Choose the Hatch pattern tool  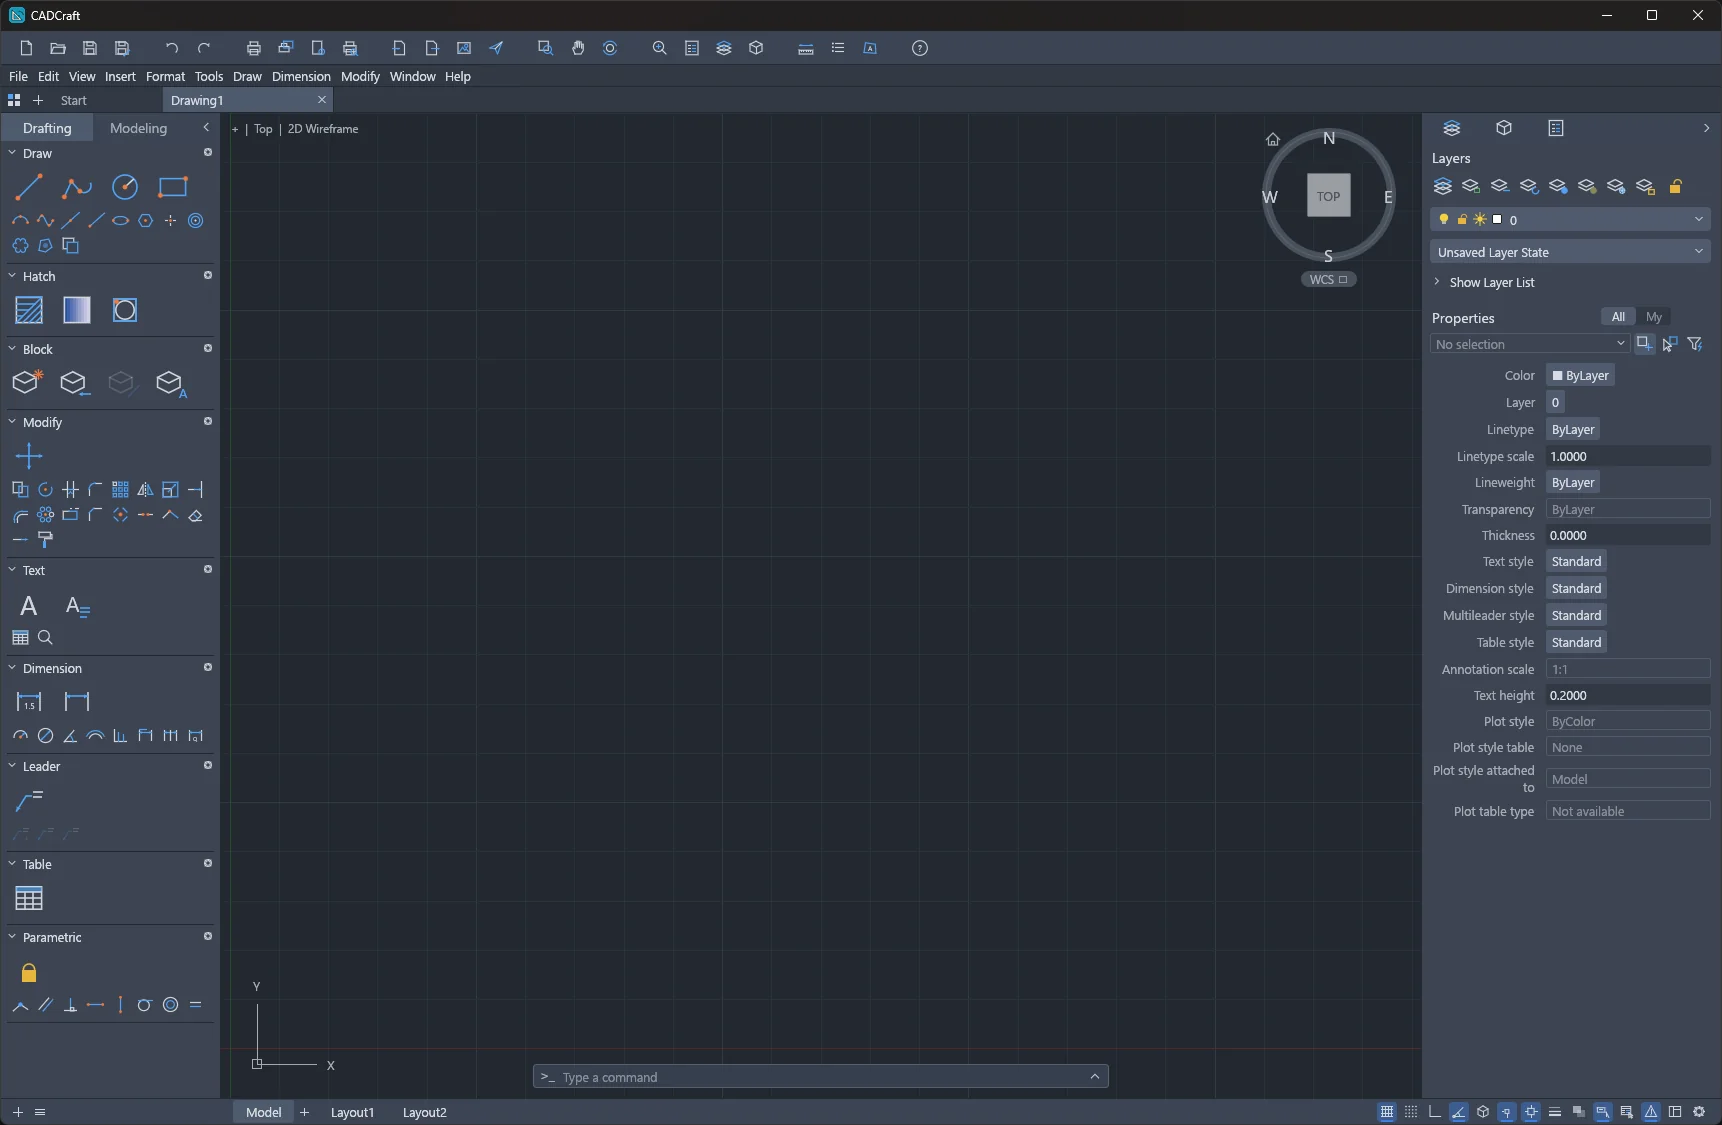[x=29, y=310]
